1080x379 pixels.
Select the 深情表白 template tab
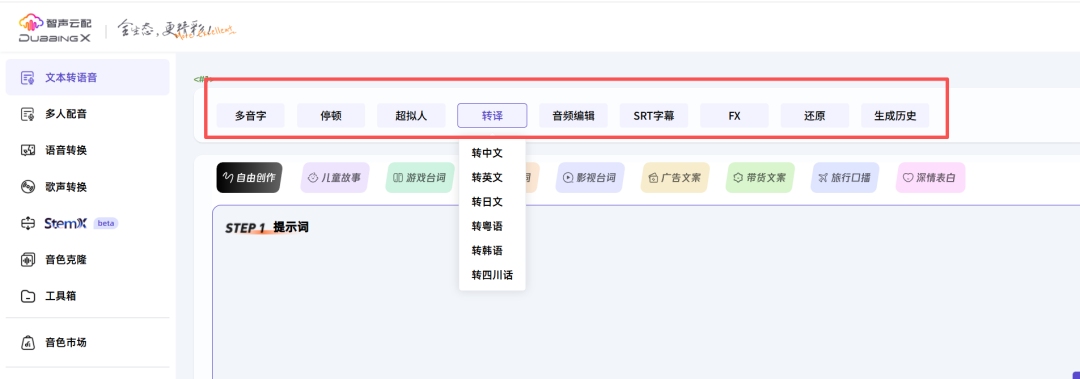click(x=931, y=178)
